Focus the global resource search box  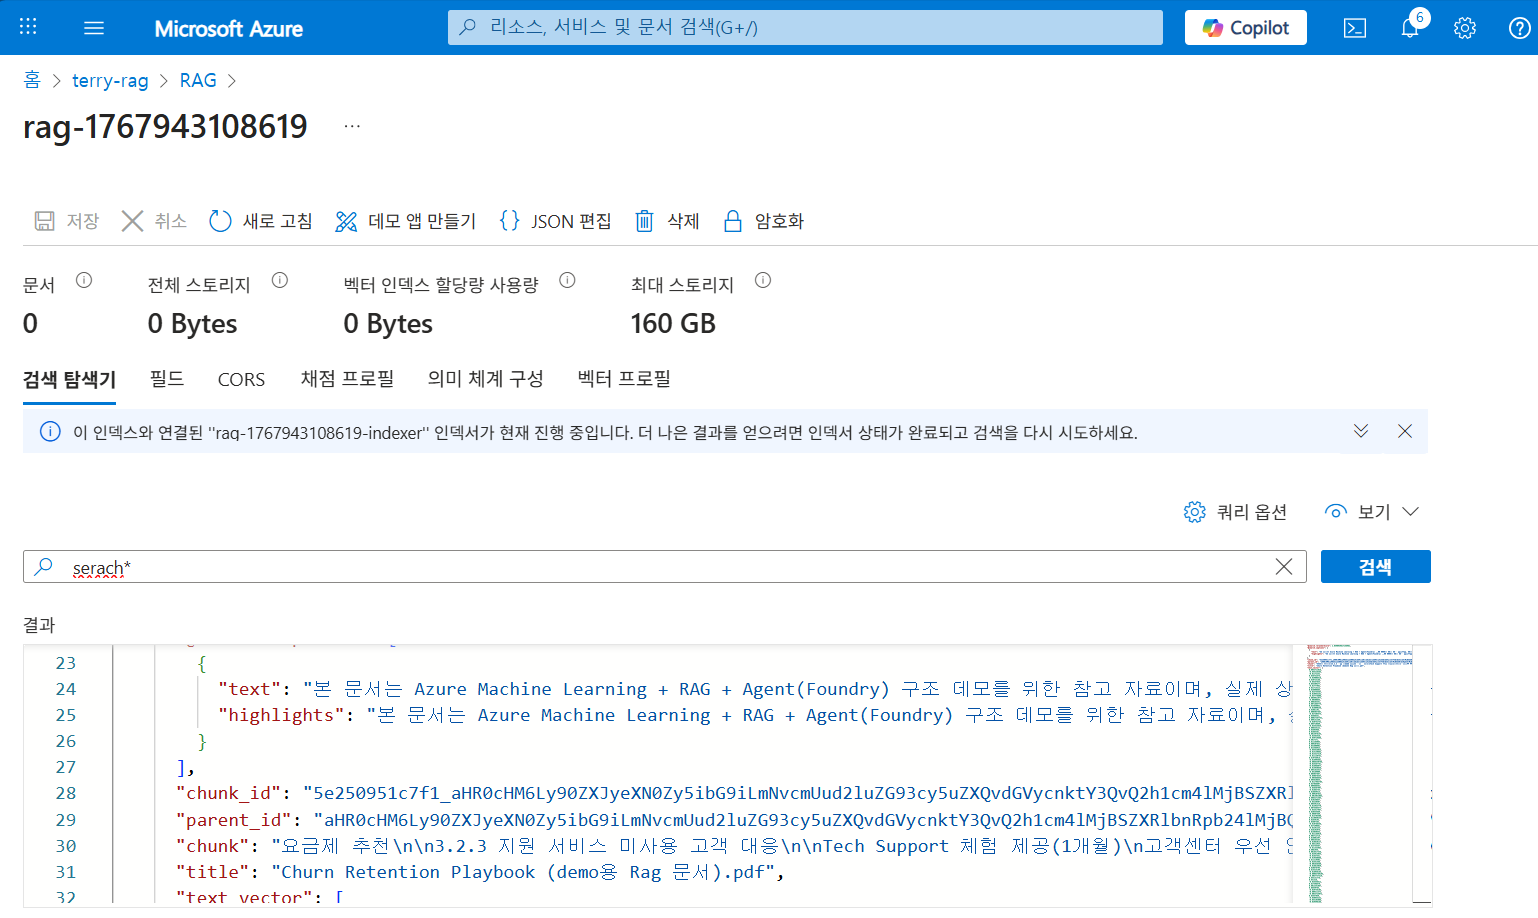tap(805, 27)
